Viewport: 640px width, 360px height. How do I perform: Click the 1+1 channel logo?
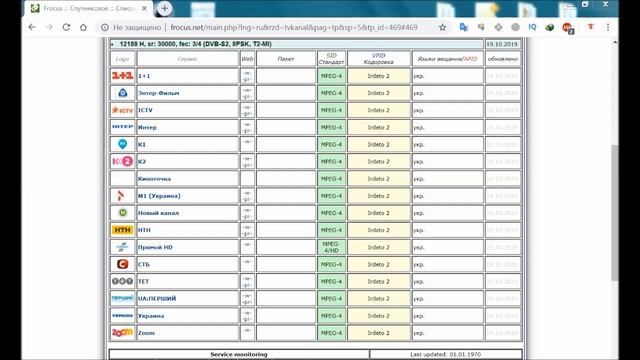coord(122,76)
